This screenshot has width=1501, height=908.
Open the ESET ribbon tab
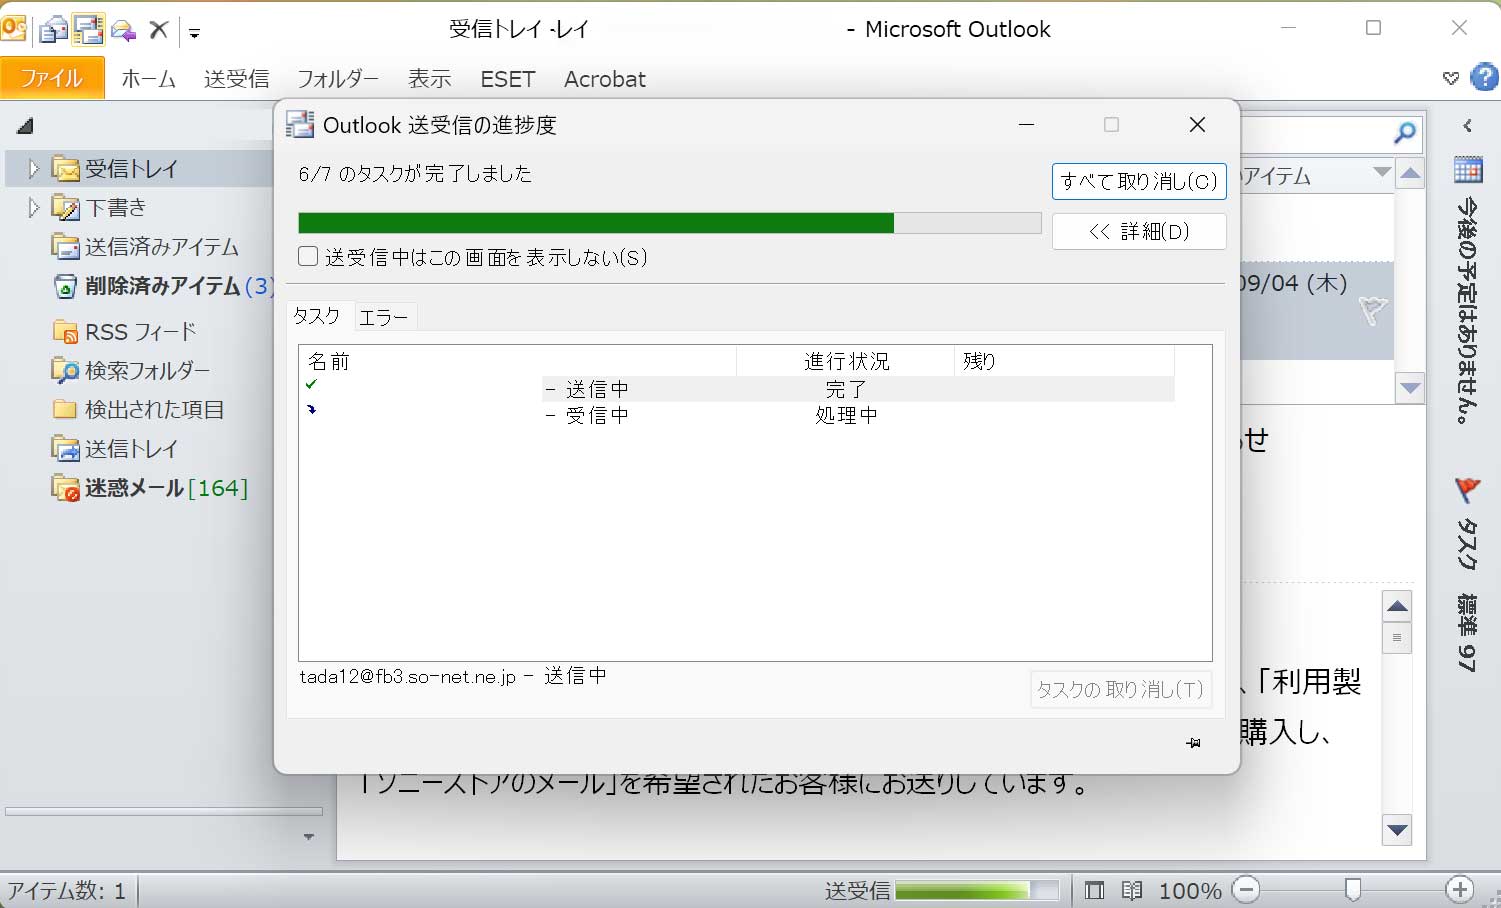tap(508, 79)
